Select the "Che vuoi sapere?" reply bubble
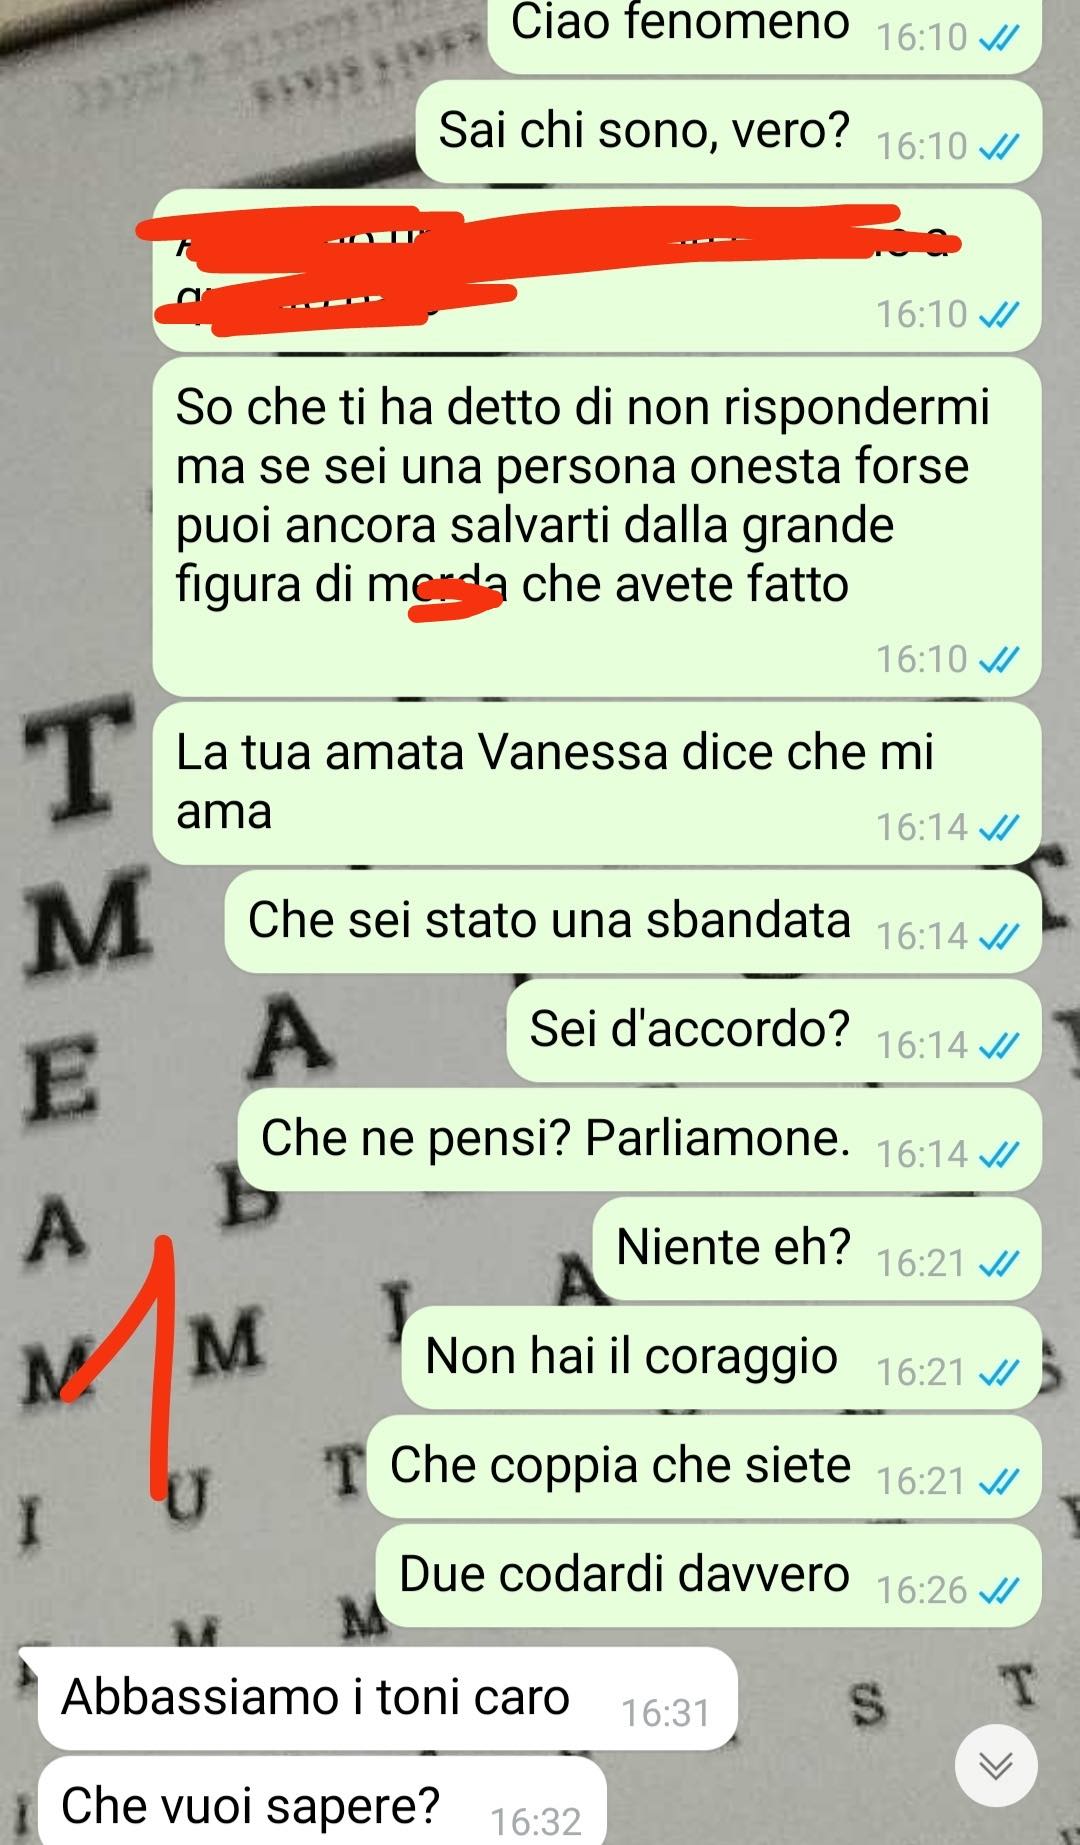This screenshot has height=1845, width=1080. (322, 1801)
